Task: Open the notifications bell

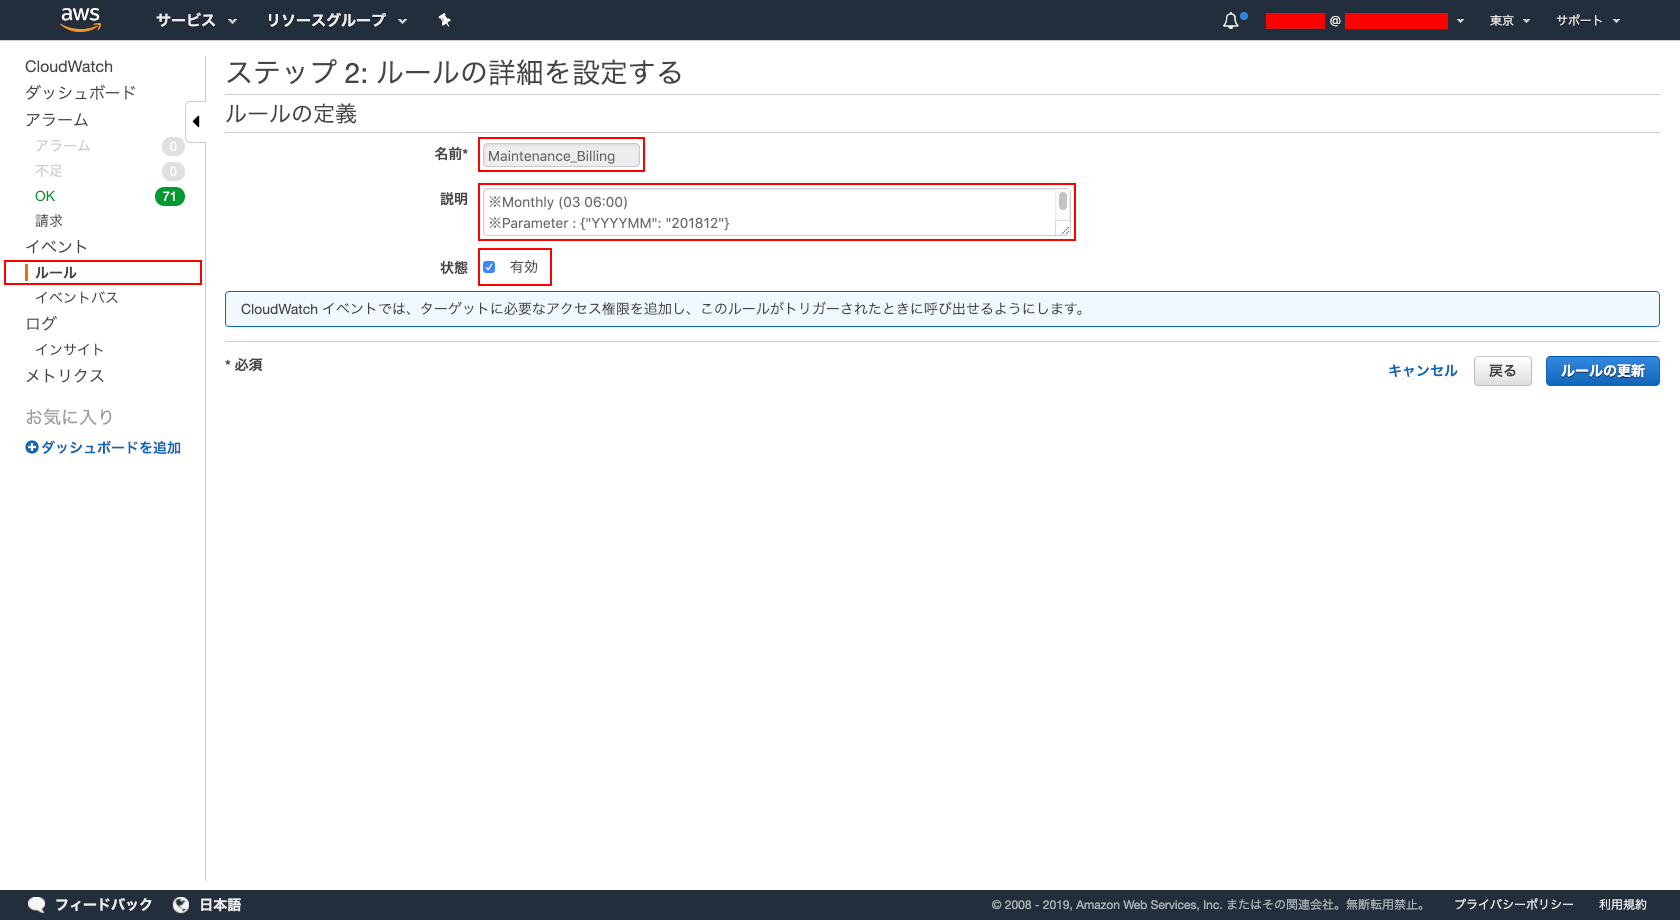Action: (x=1229, y=19)
